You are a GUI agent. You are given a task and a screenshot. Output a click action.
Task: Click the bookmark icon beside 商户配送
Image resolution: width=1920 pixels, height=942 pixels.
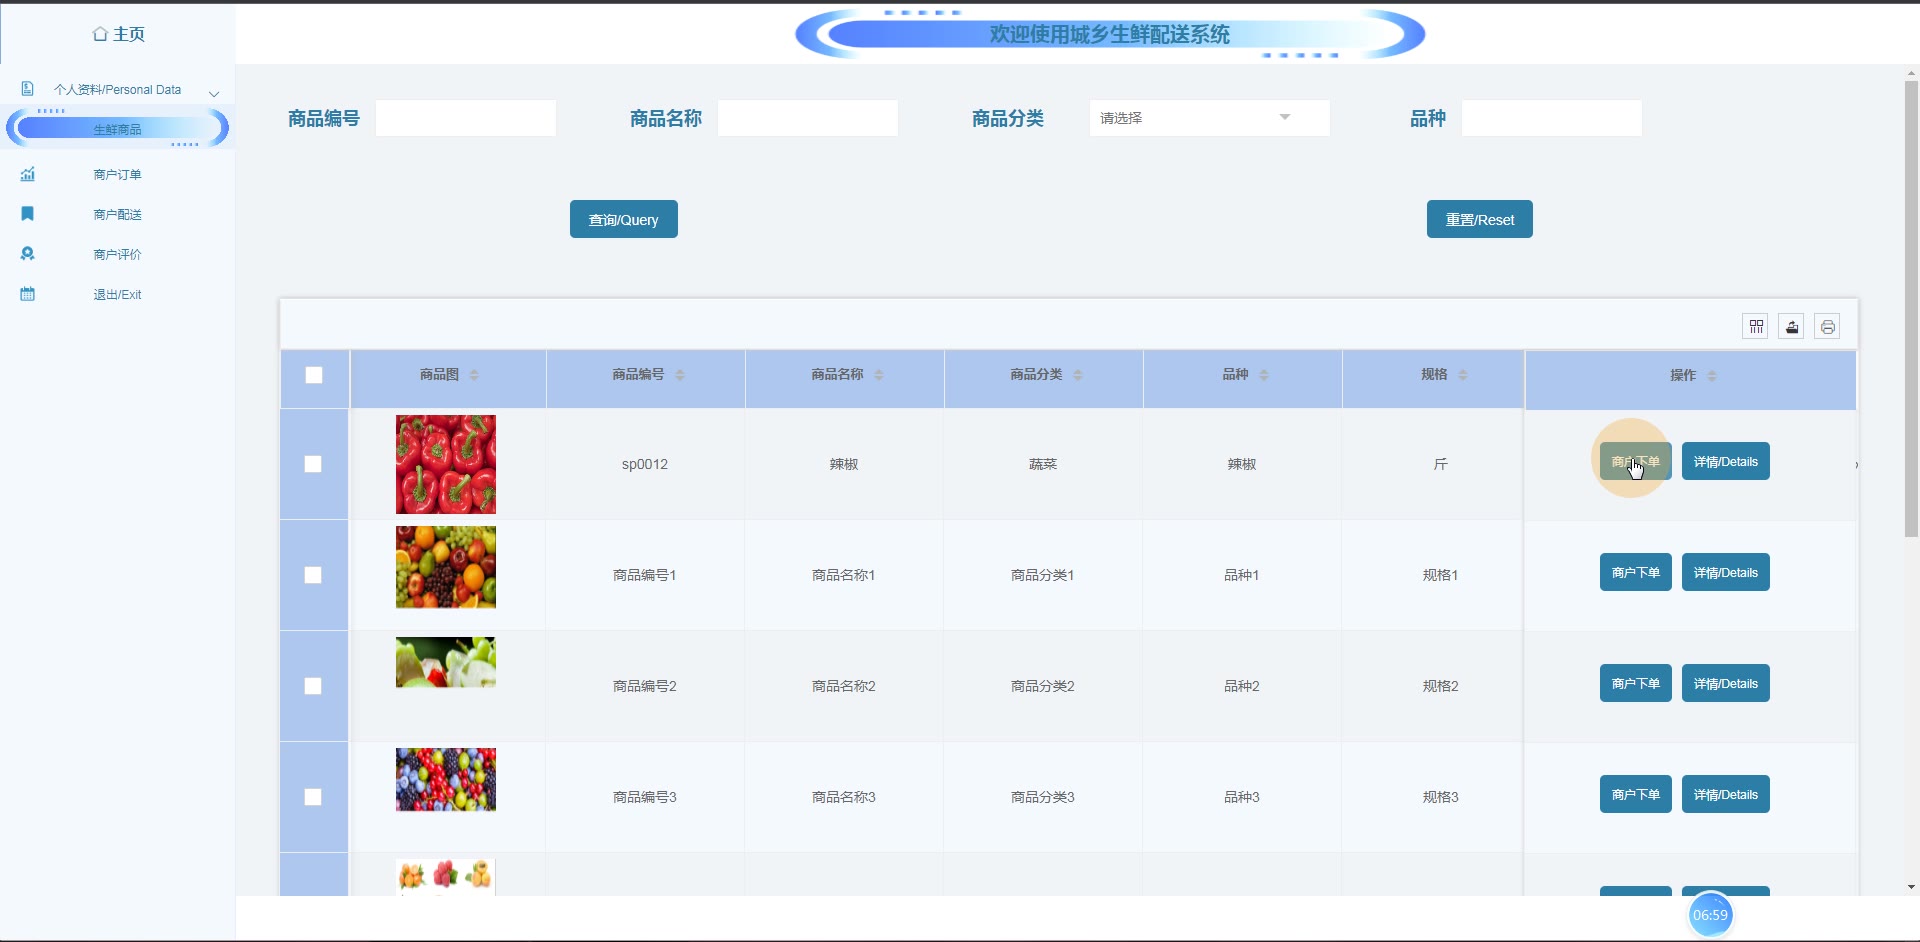pyautogui.click(x=28, y=214)
